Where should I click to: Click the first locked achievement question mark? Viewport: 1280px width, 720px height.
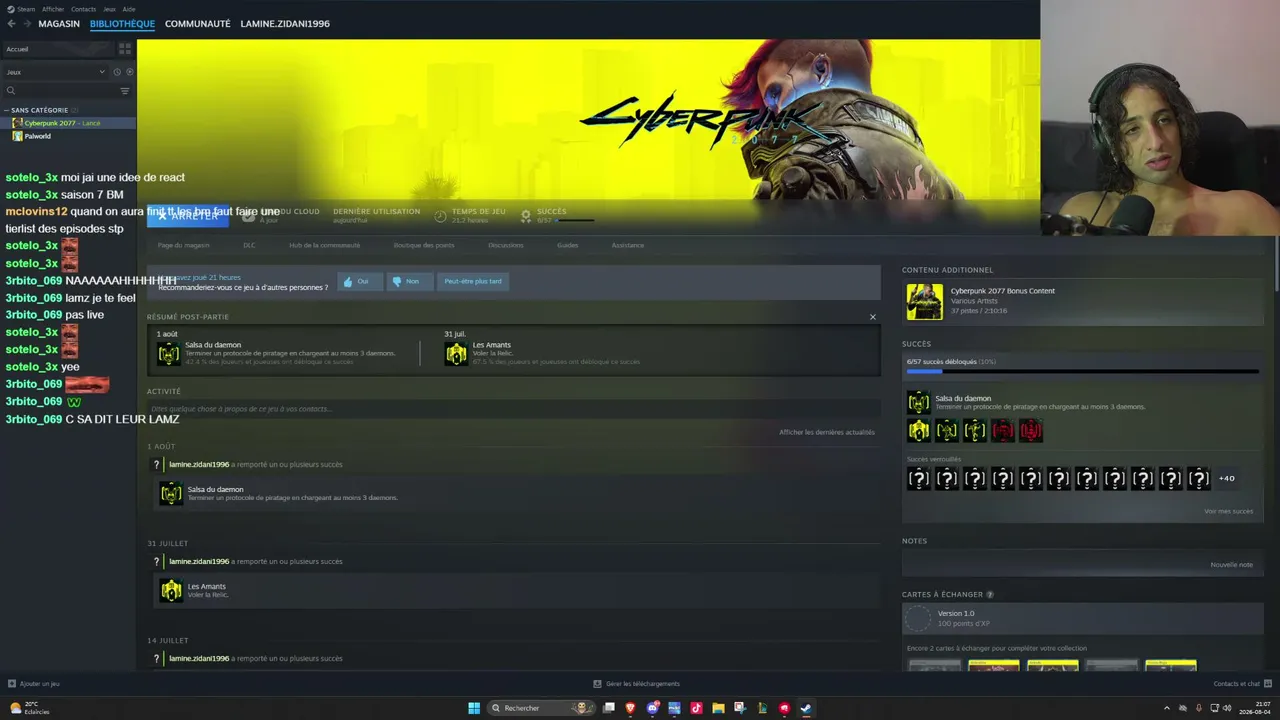(x=918, y=479)
